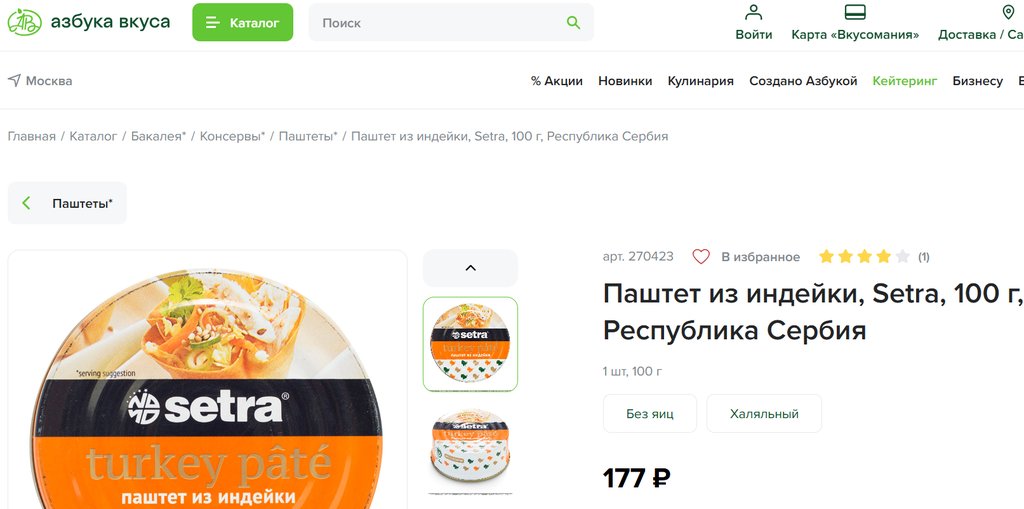This screenshot has width=1024, height=509.
Task: Click the Бакалея* breadcrumb link
Action: pyautogui.click(x=159, y=137)
